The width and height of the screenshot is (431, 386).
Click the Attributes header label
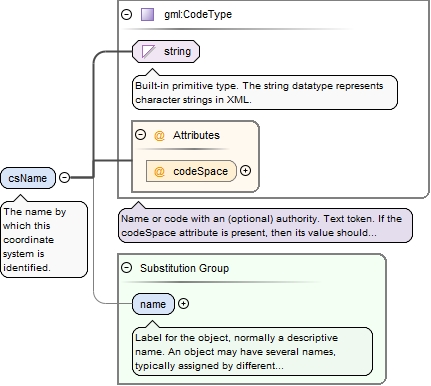click(x=196, y=135)
